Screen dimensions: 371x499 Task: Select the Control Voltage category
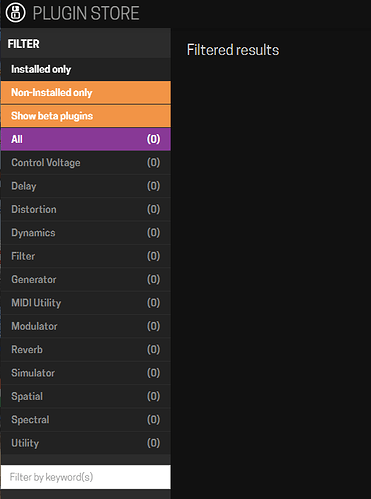86,163
